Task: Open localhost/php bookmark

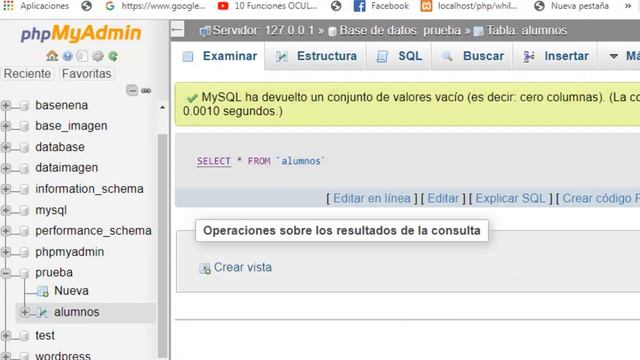Action: coord(469,6)
